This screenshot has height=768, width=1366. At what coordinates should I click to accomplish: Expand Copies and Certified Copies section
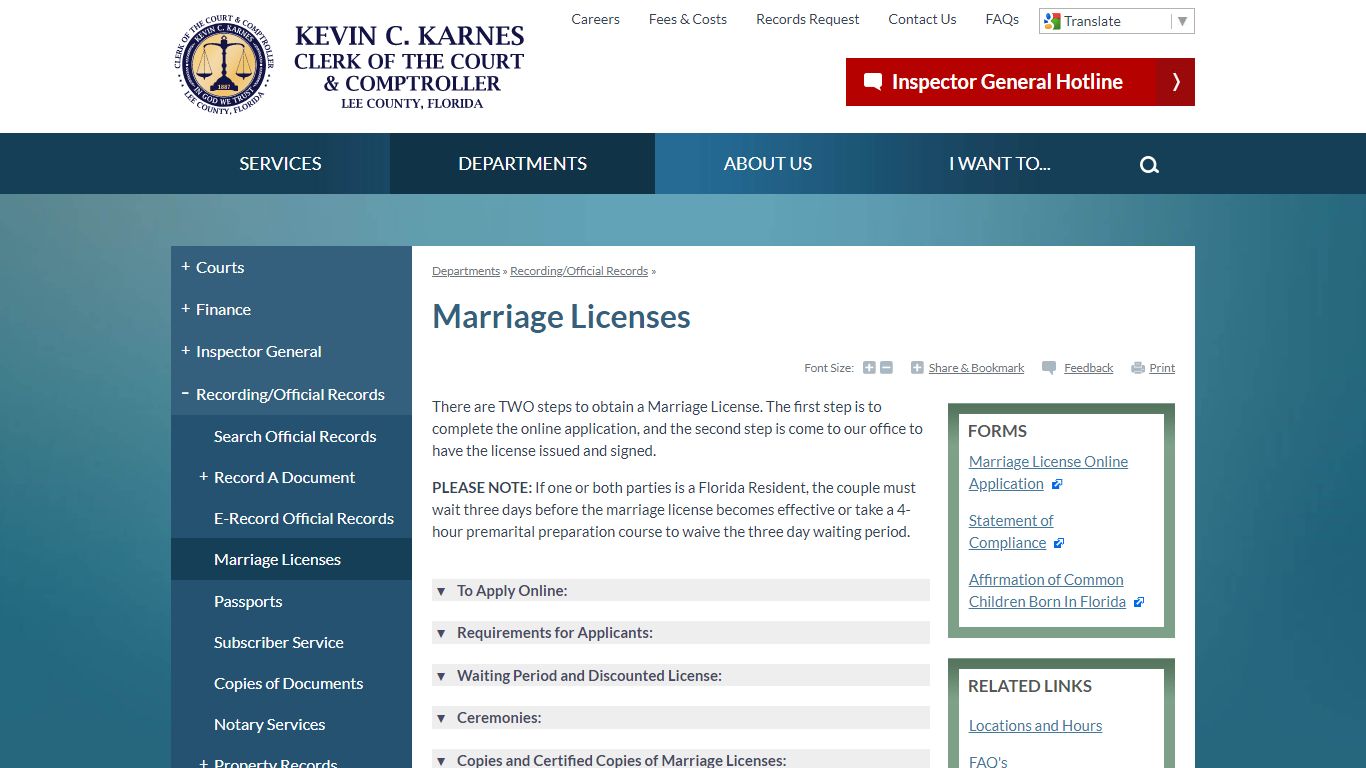(x=681, y=759)
